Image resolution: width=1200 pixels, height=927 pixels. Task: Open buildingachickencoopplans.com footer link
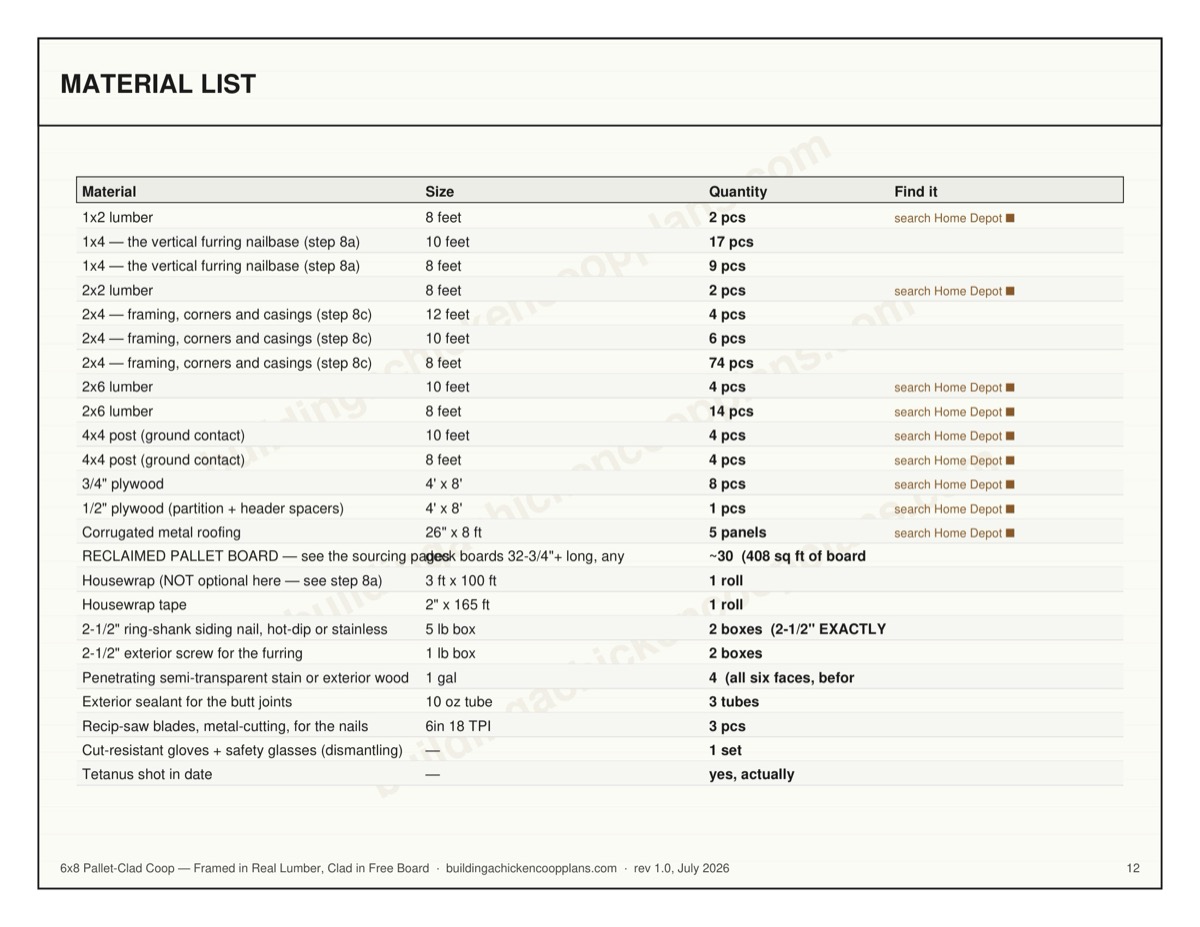(531, 868)
